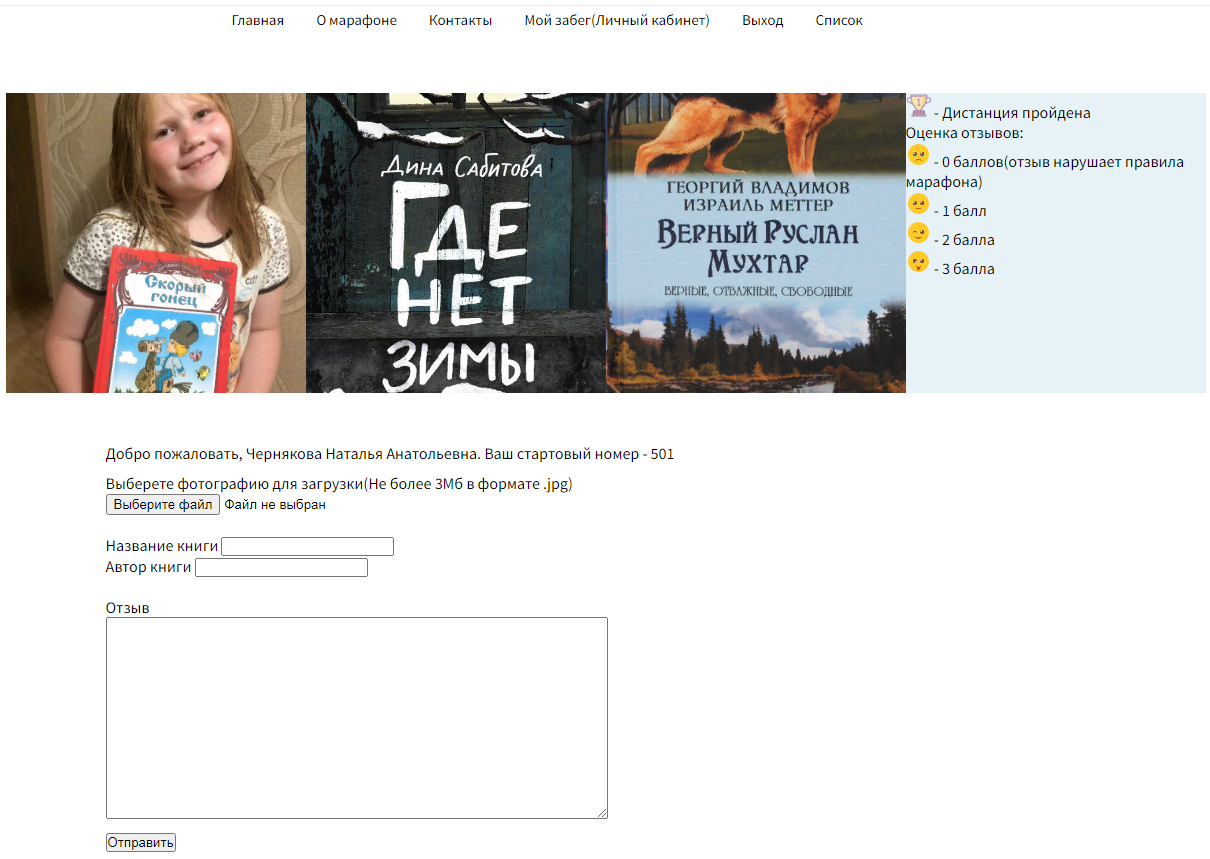The image size is (1210, 859).
Task: Focus the Автор книги input field
Action: (x=281, y=567)
